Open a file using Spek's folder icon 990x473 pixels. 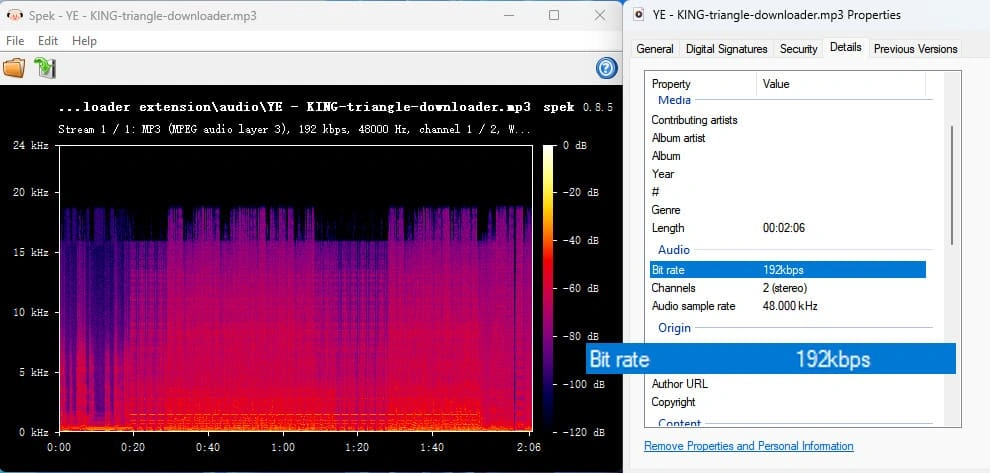(14, 67)
